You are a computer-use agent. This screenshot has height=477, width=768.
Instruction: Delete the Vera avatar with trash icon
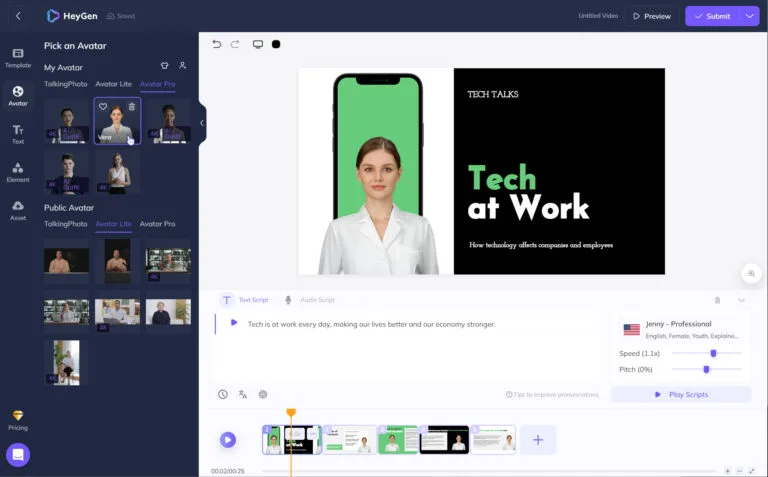132,106
